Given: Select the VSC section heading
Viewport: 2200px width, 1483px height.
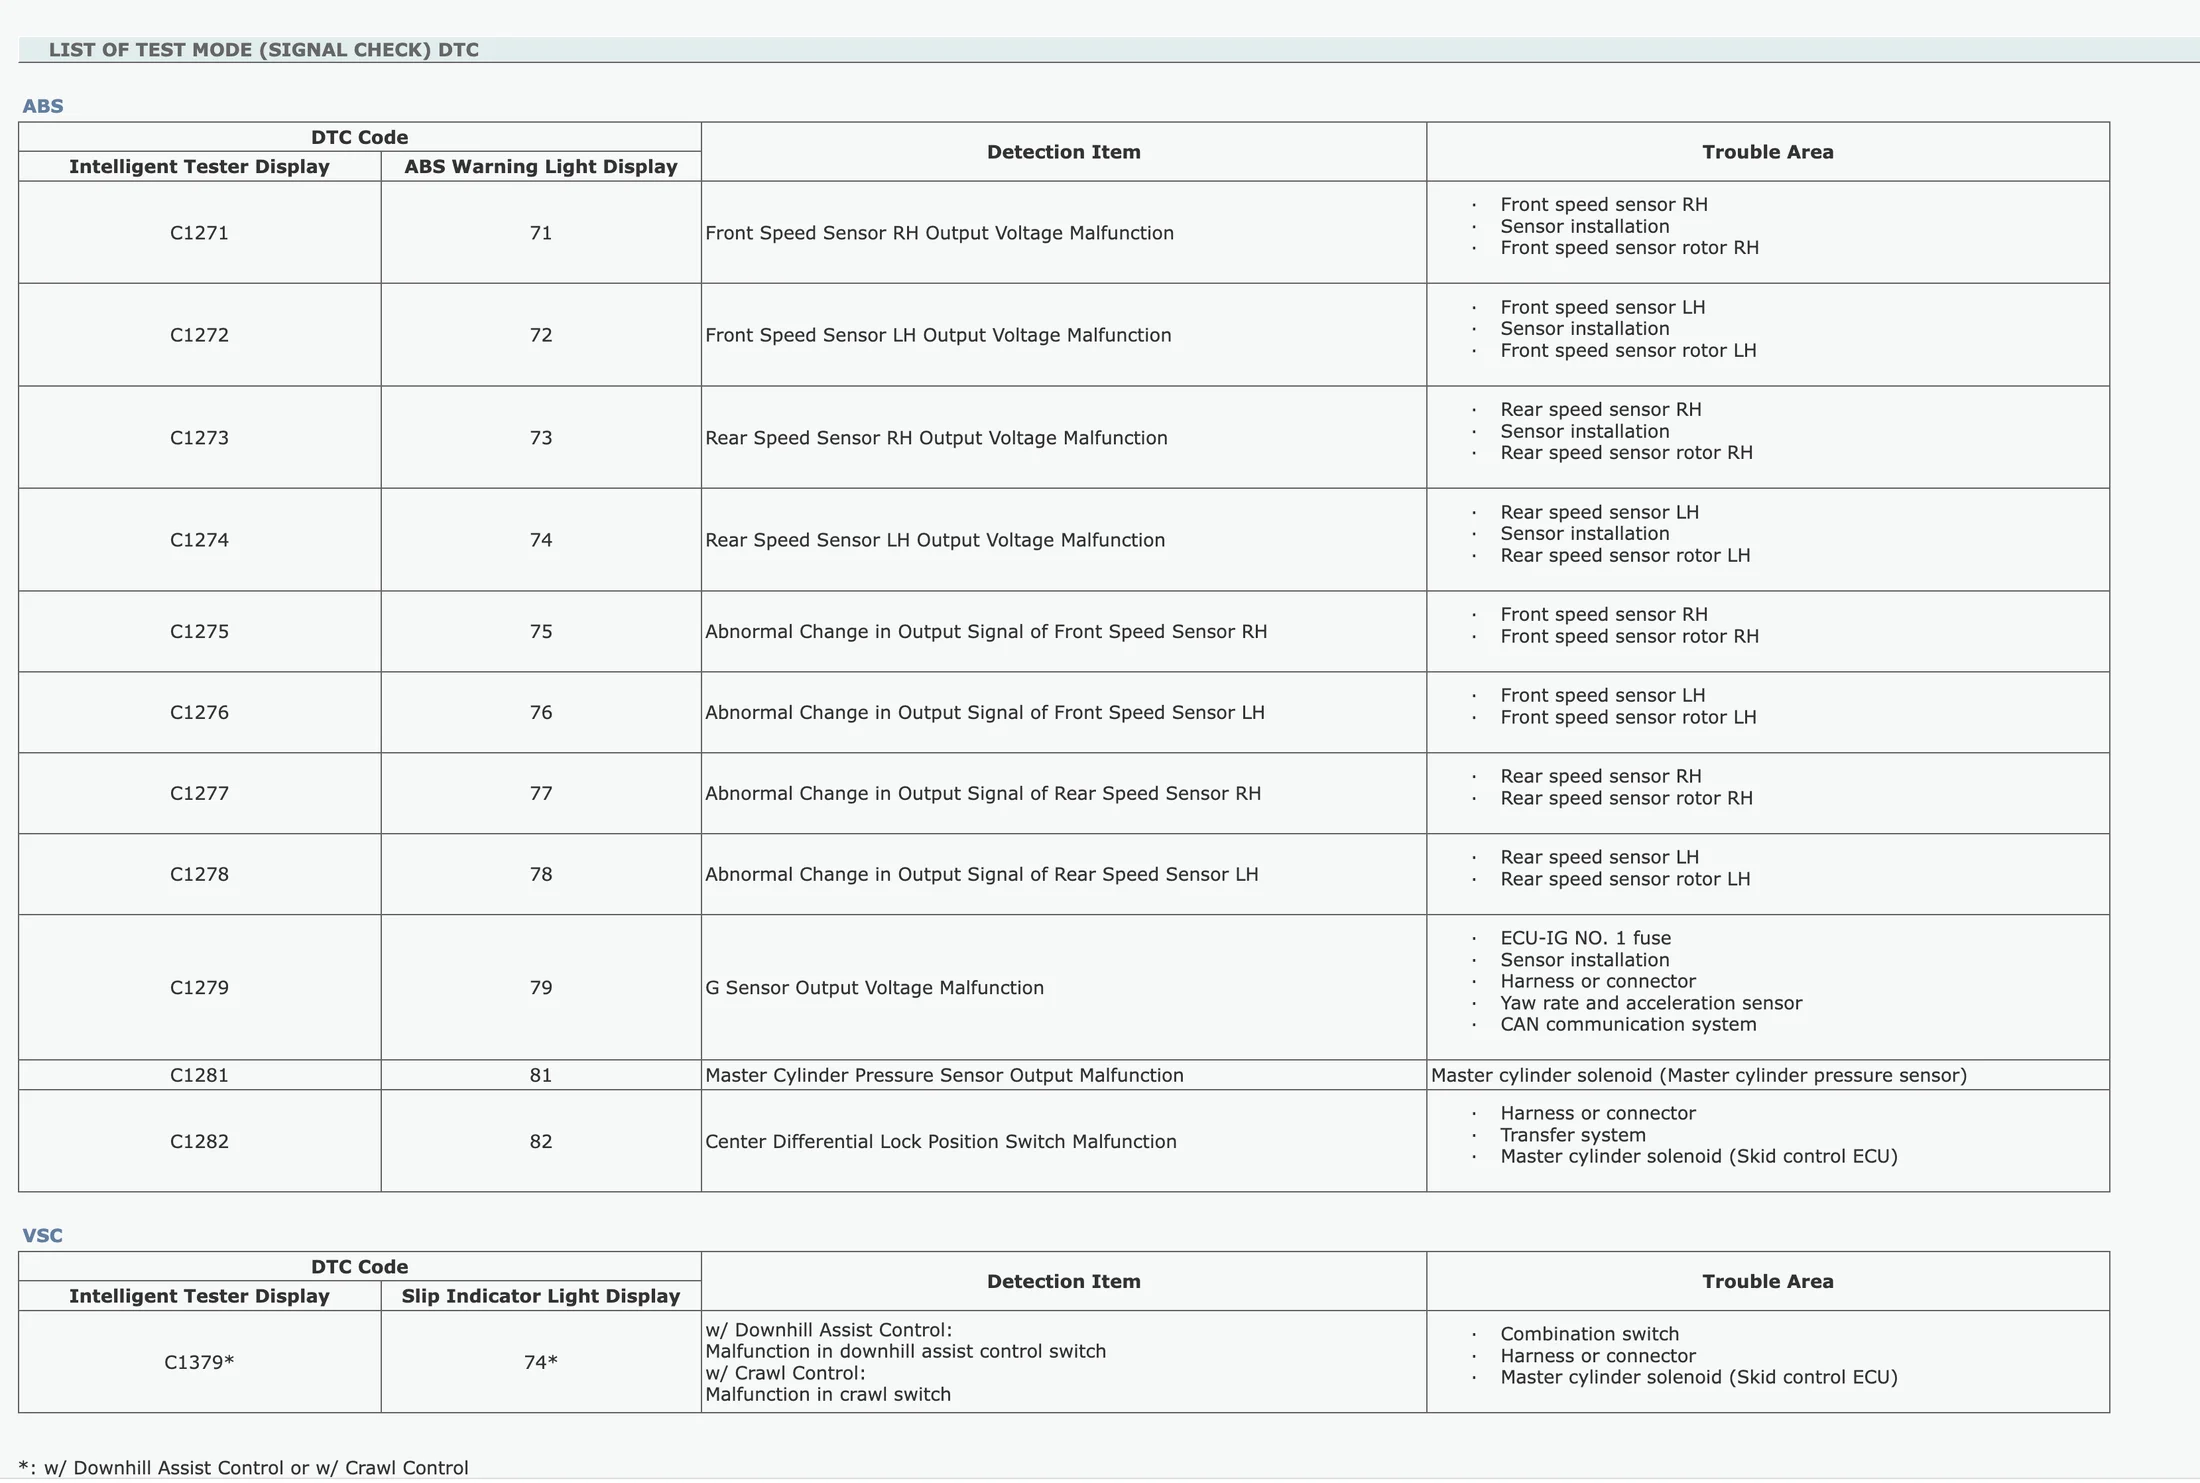Looking at the screenshot, I should (x=43, y=1236).
